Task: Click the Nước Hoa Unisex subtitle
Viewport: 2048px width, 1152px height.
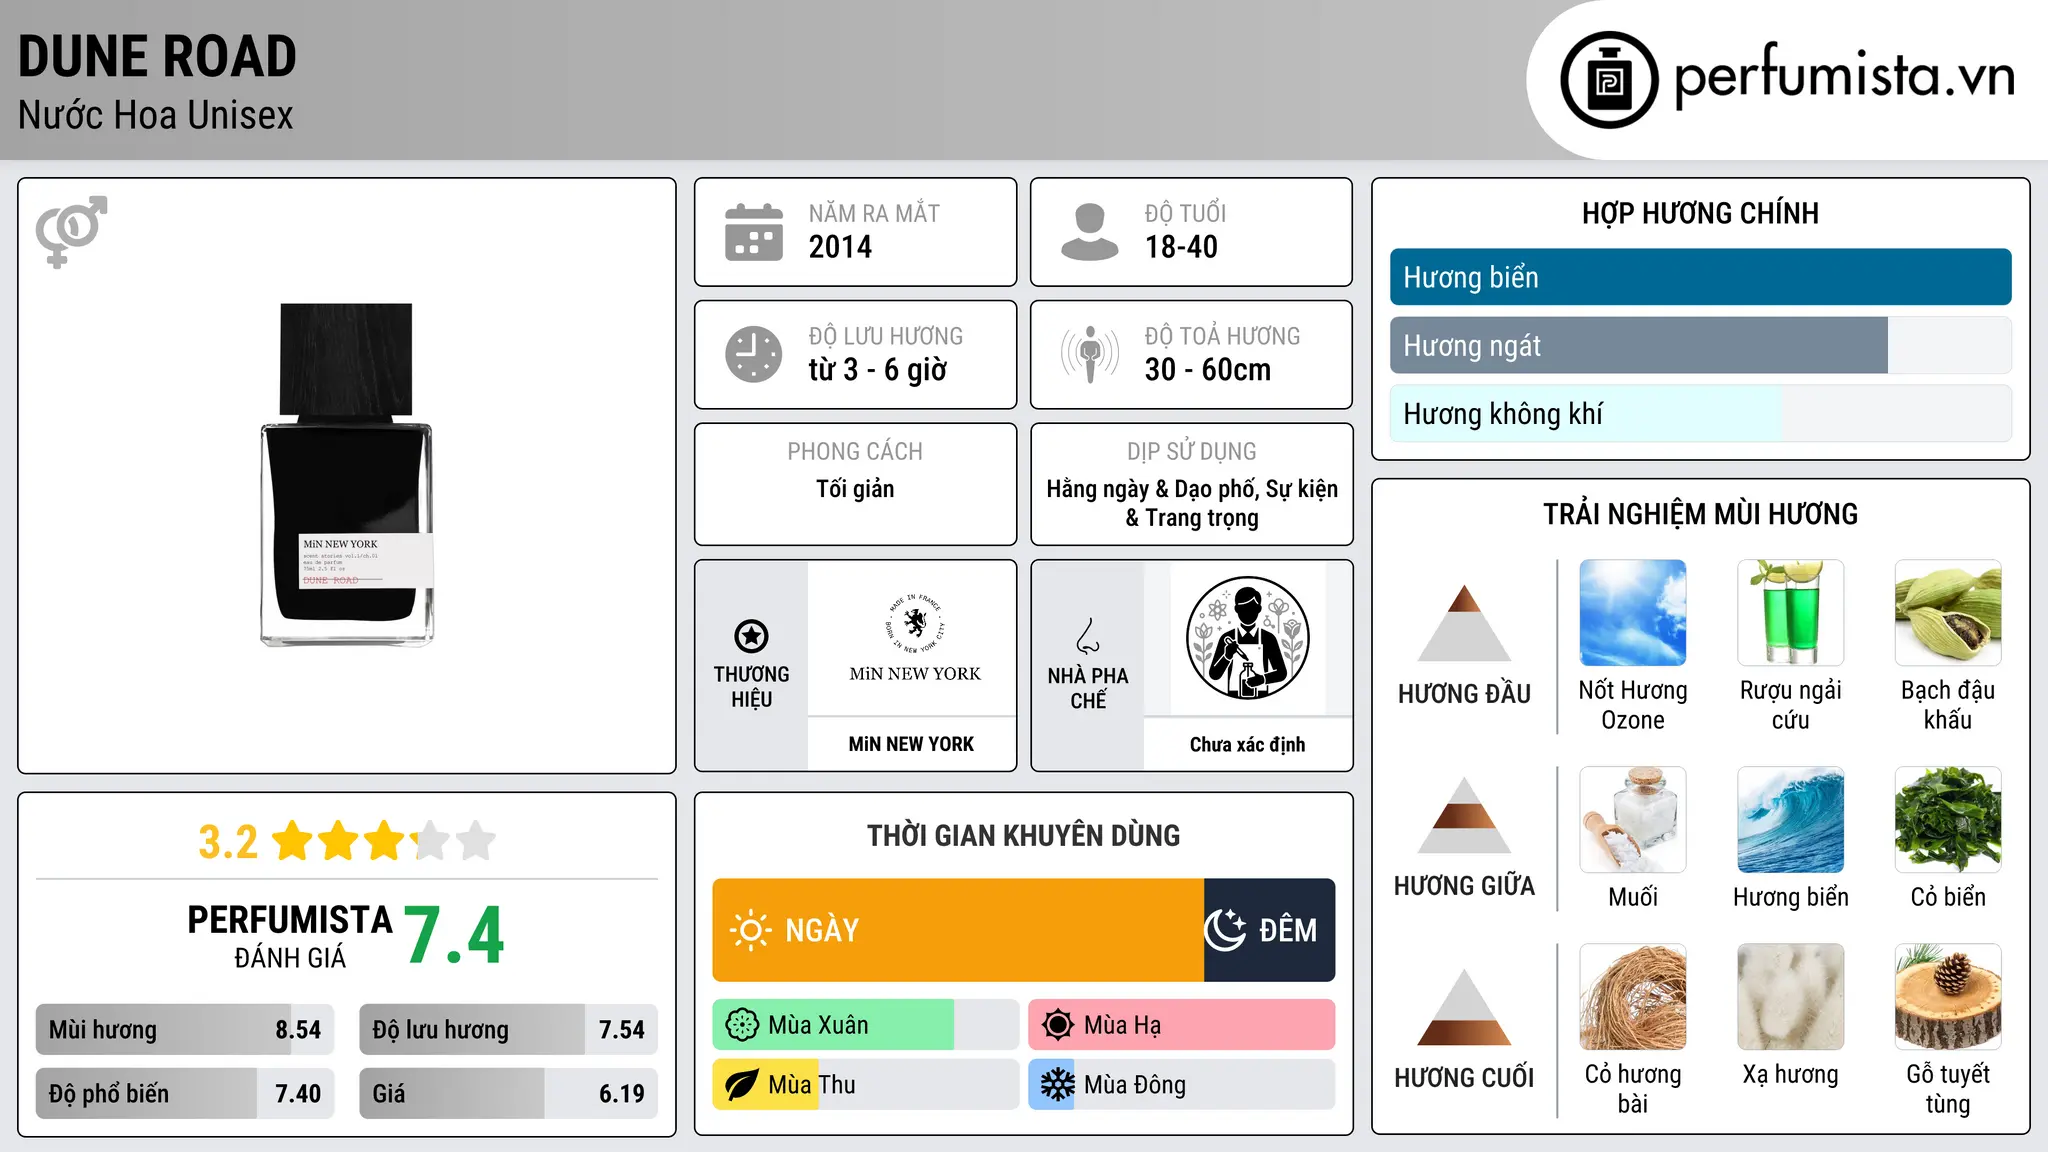Action: pos(156,115)
